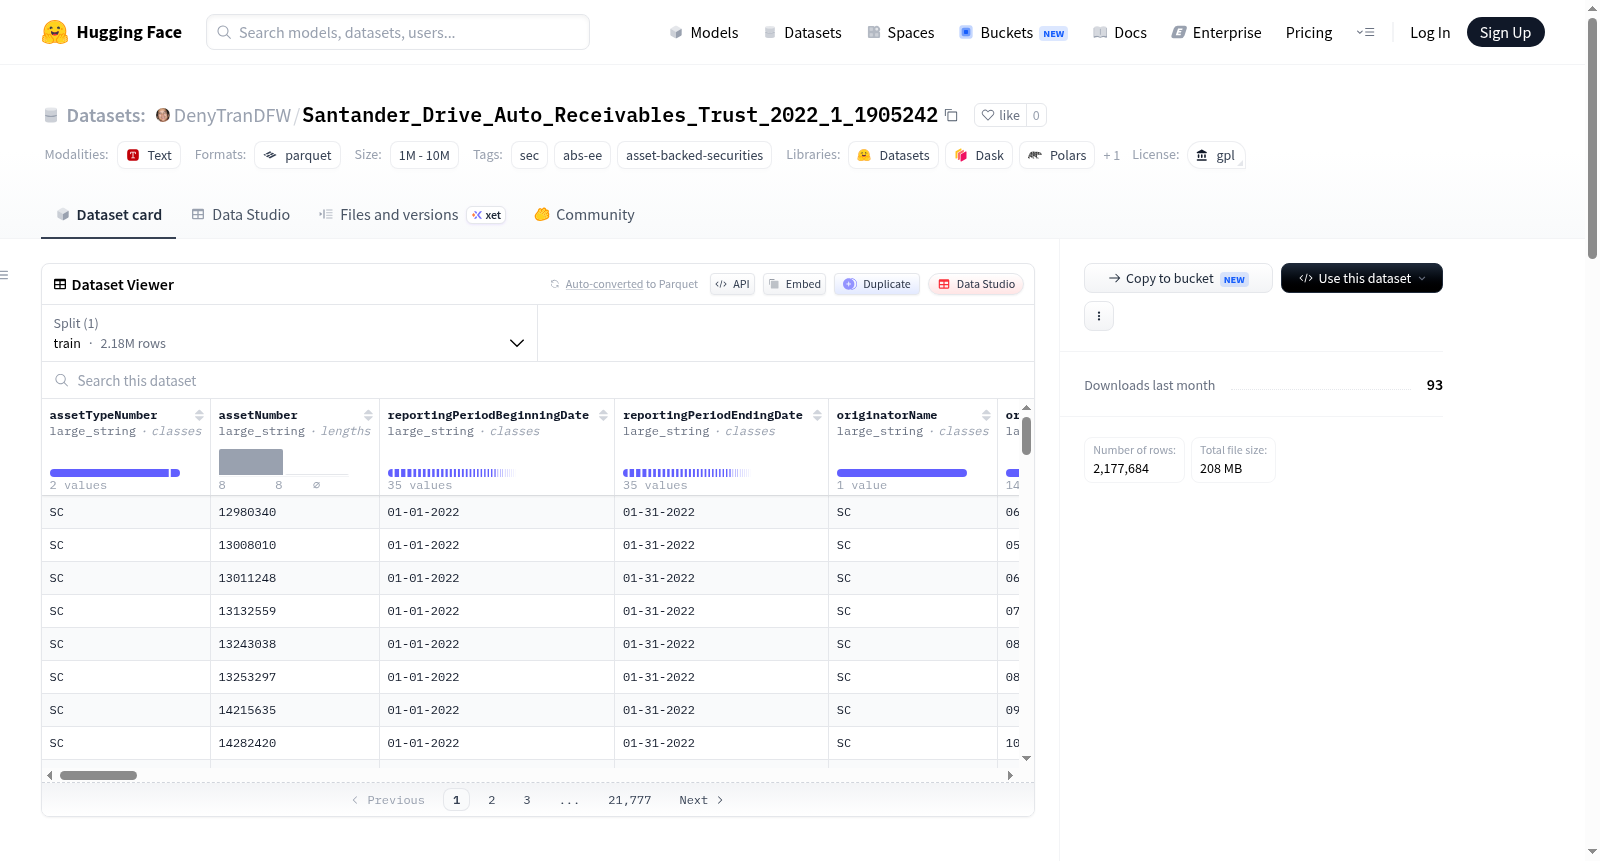The height and width of the screenshot is (861, 1600).
Task: Click the Duplicate button
Action: [x=877, y=284]
